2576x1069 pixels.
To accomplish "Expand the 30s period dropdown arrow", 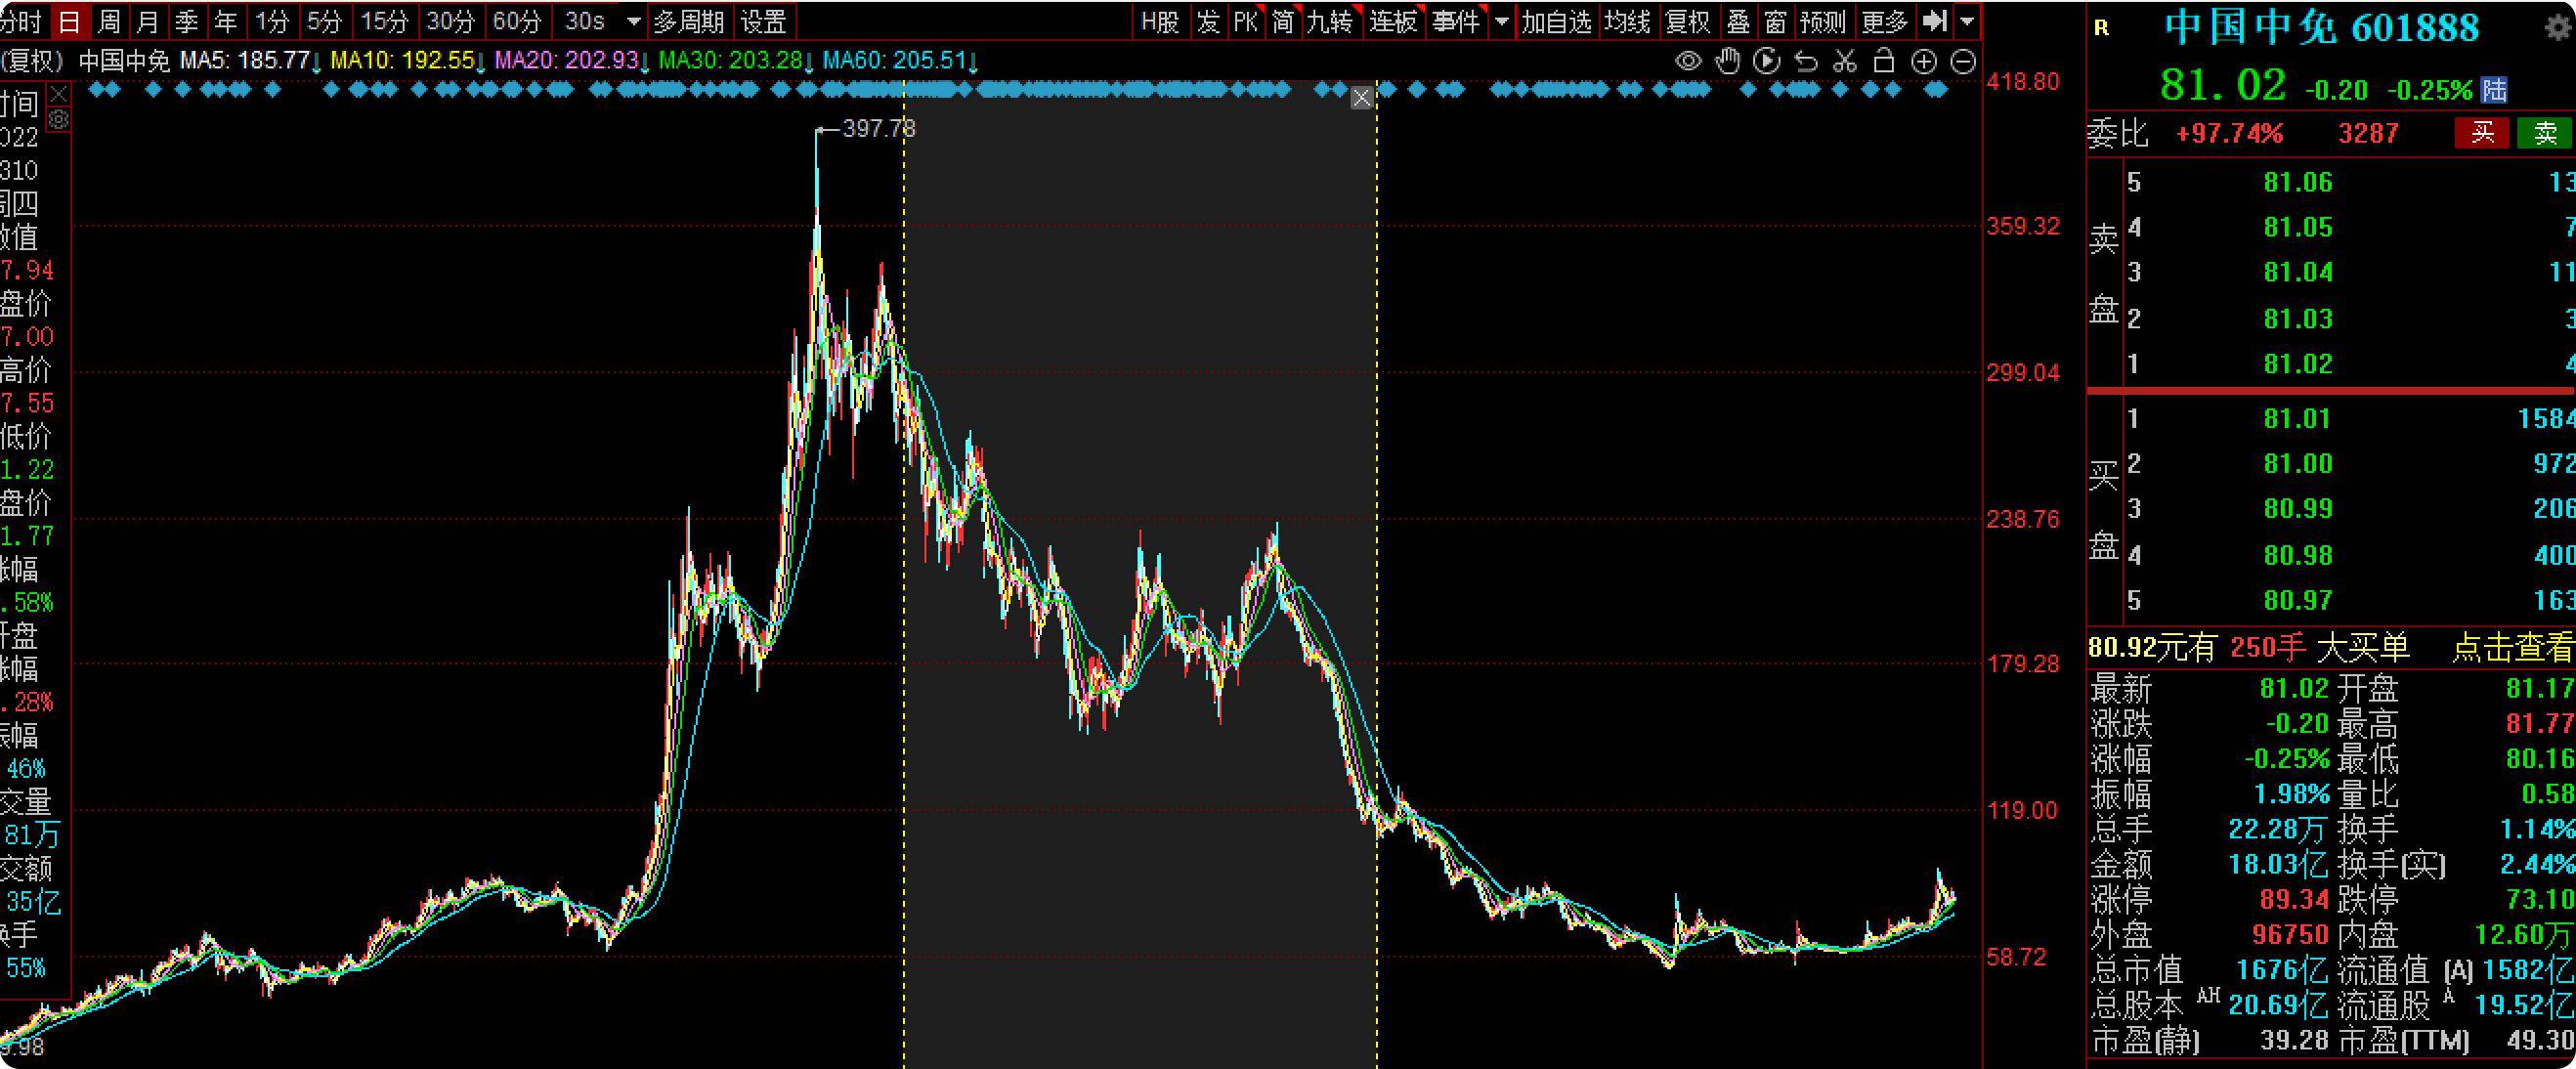I will 633,21.
